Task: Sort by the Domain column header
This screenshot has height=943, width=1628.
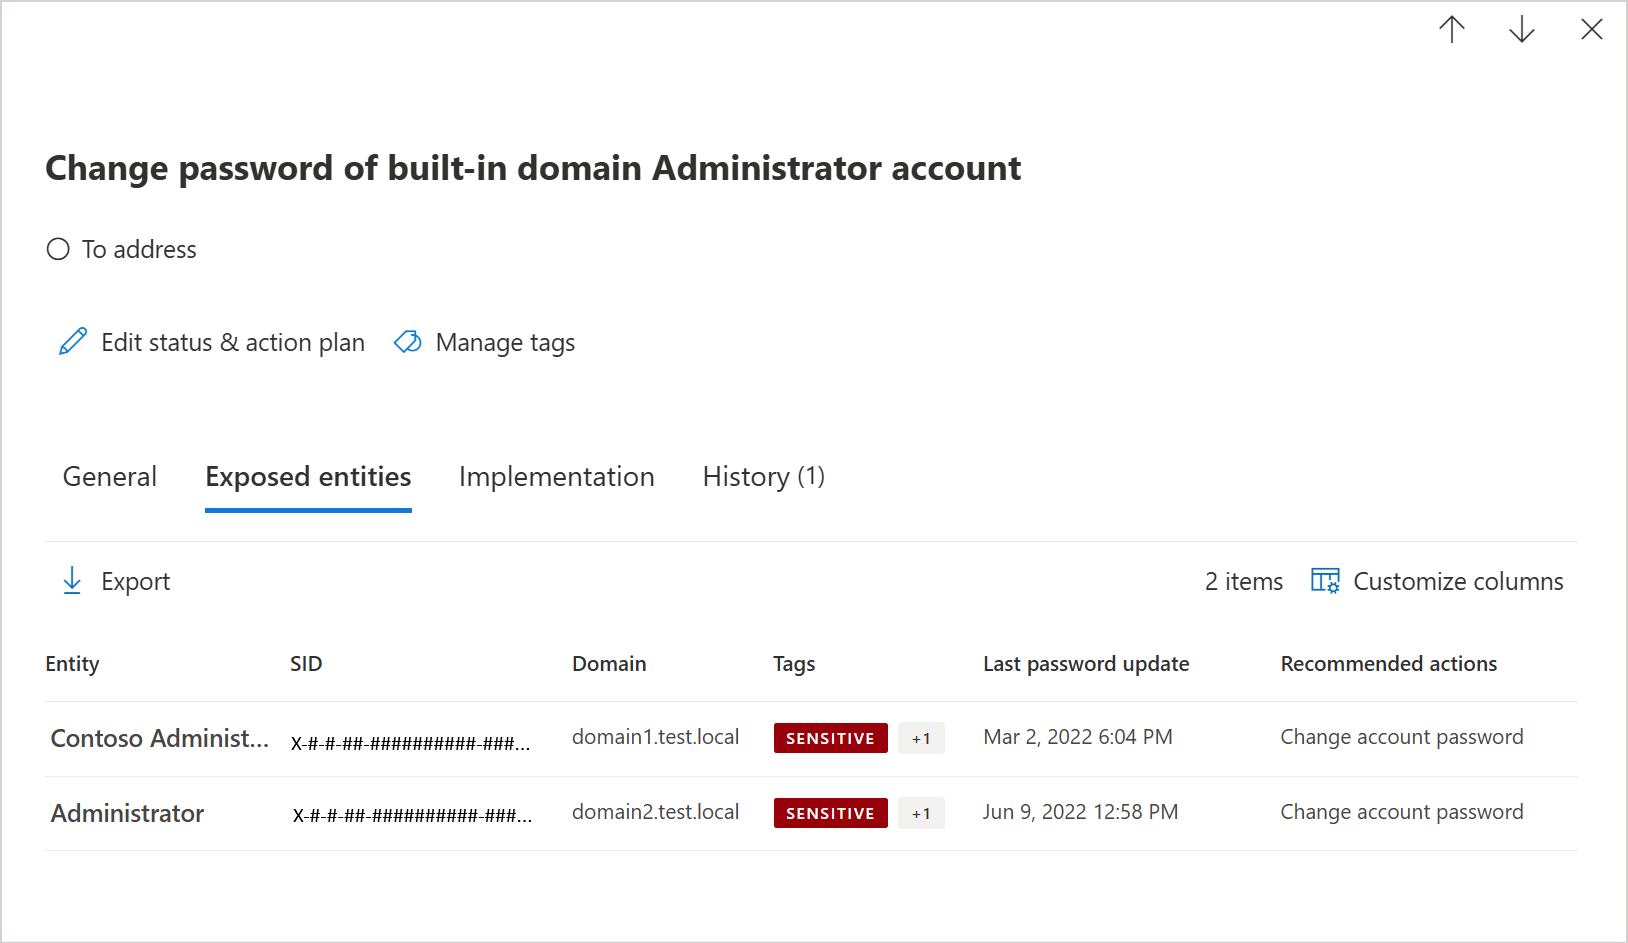Action: pyautogui.click(x=608, y=664)
